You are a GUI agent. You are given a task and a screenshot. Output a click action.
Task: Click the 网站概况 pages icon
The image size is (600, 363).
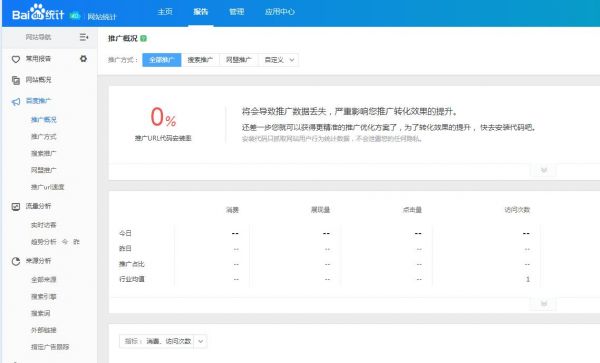click(x=16, y=80)
